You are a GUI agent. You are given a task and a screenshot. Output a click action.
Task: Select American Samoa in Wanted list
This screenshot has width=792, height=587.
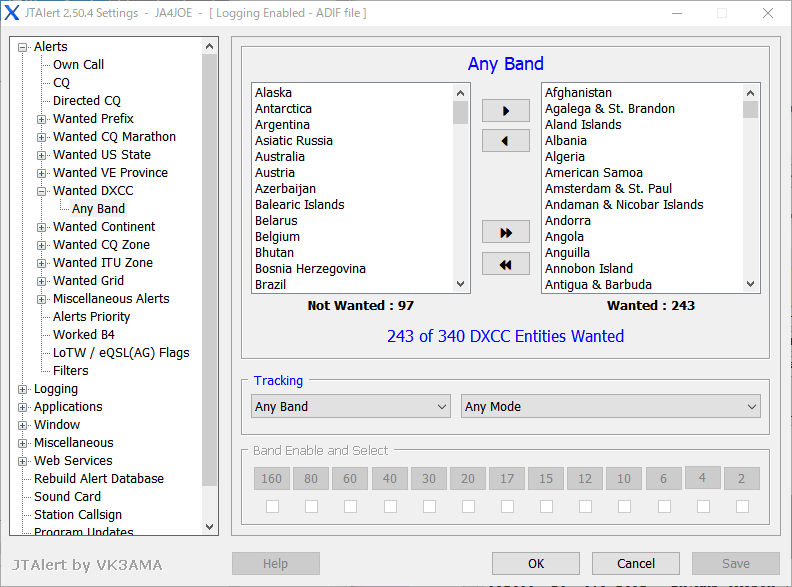(593, 173)
